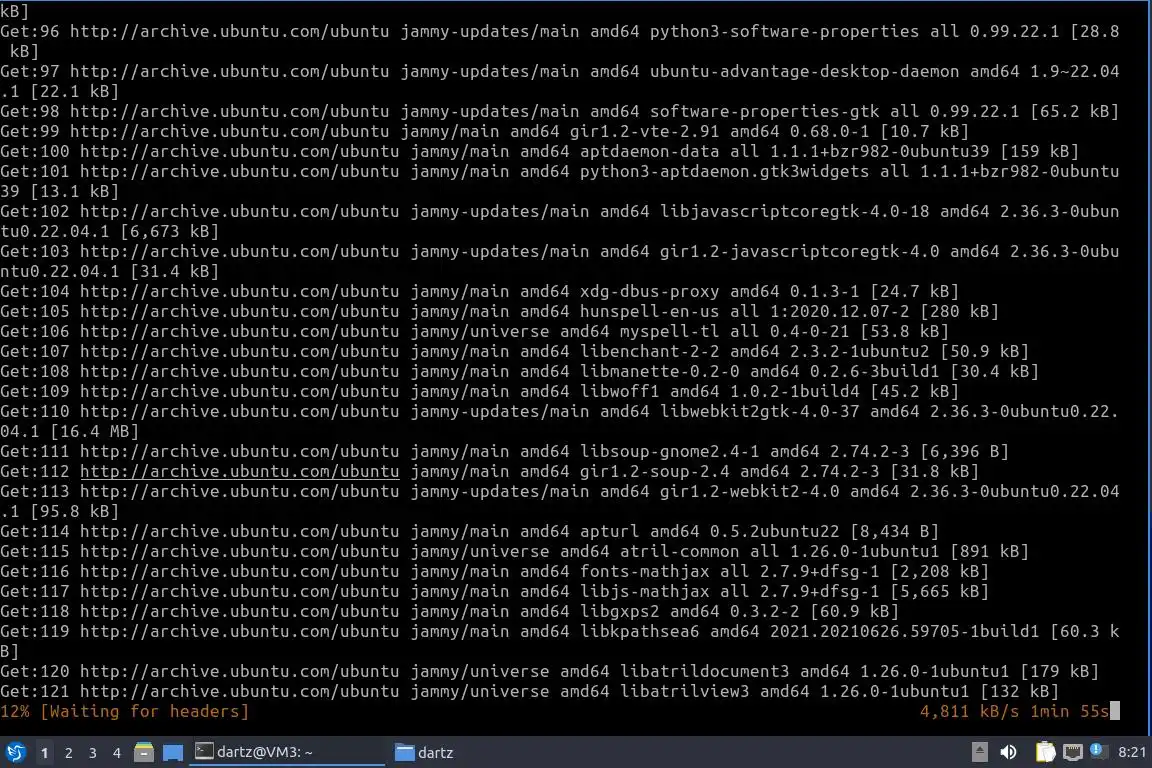The image size is (1152, 768).
Task: Click the 8:21 clock
Action: pos(1131,752)
